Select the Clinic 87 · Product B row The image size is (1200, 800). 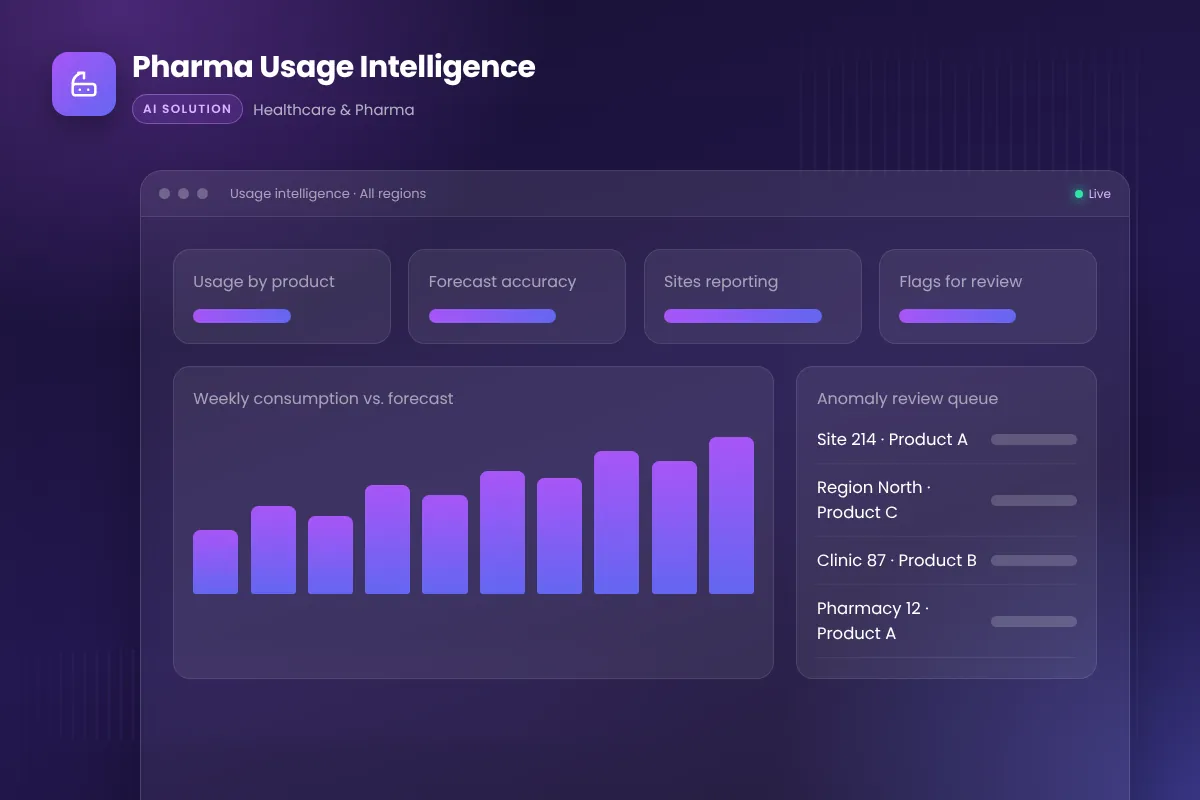click(x=946, y=560)
